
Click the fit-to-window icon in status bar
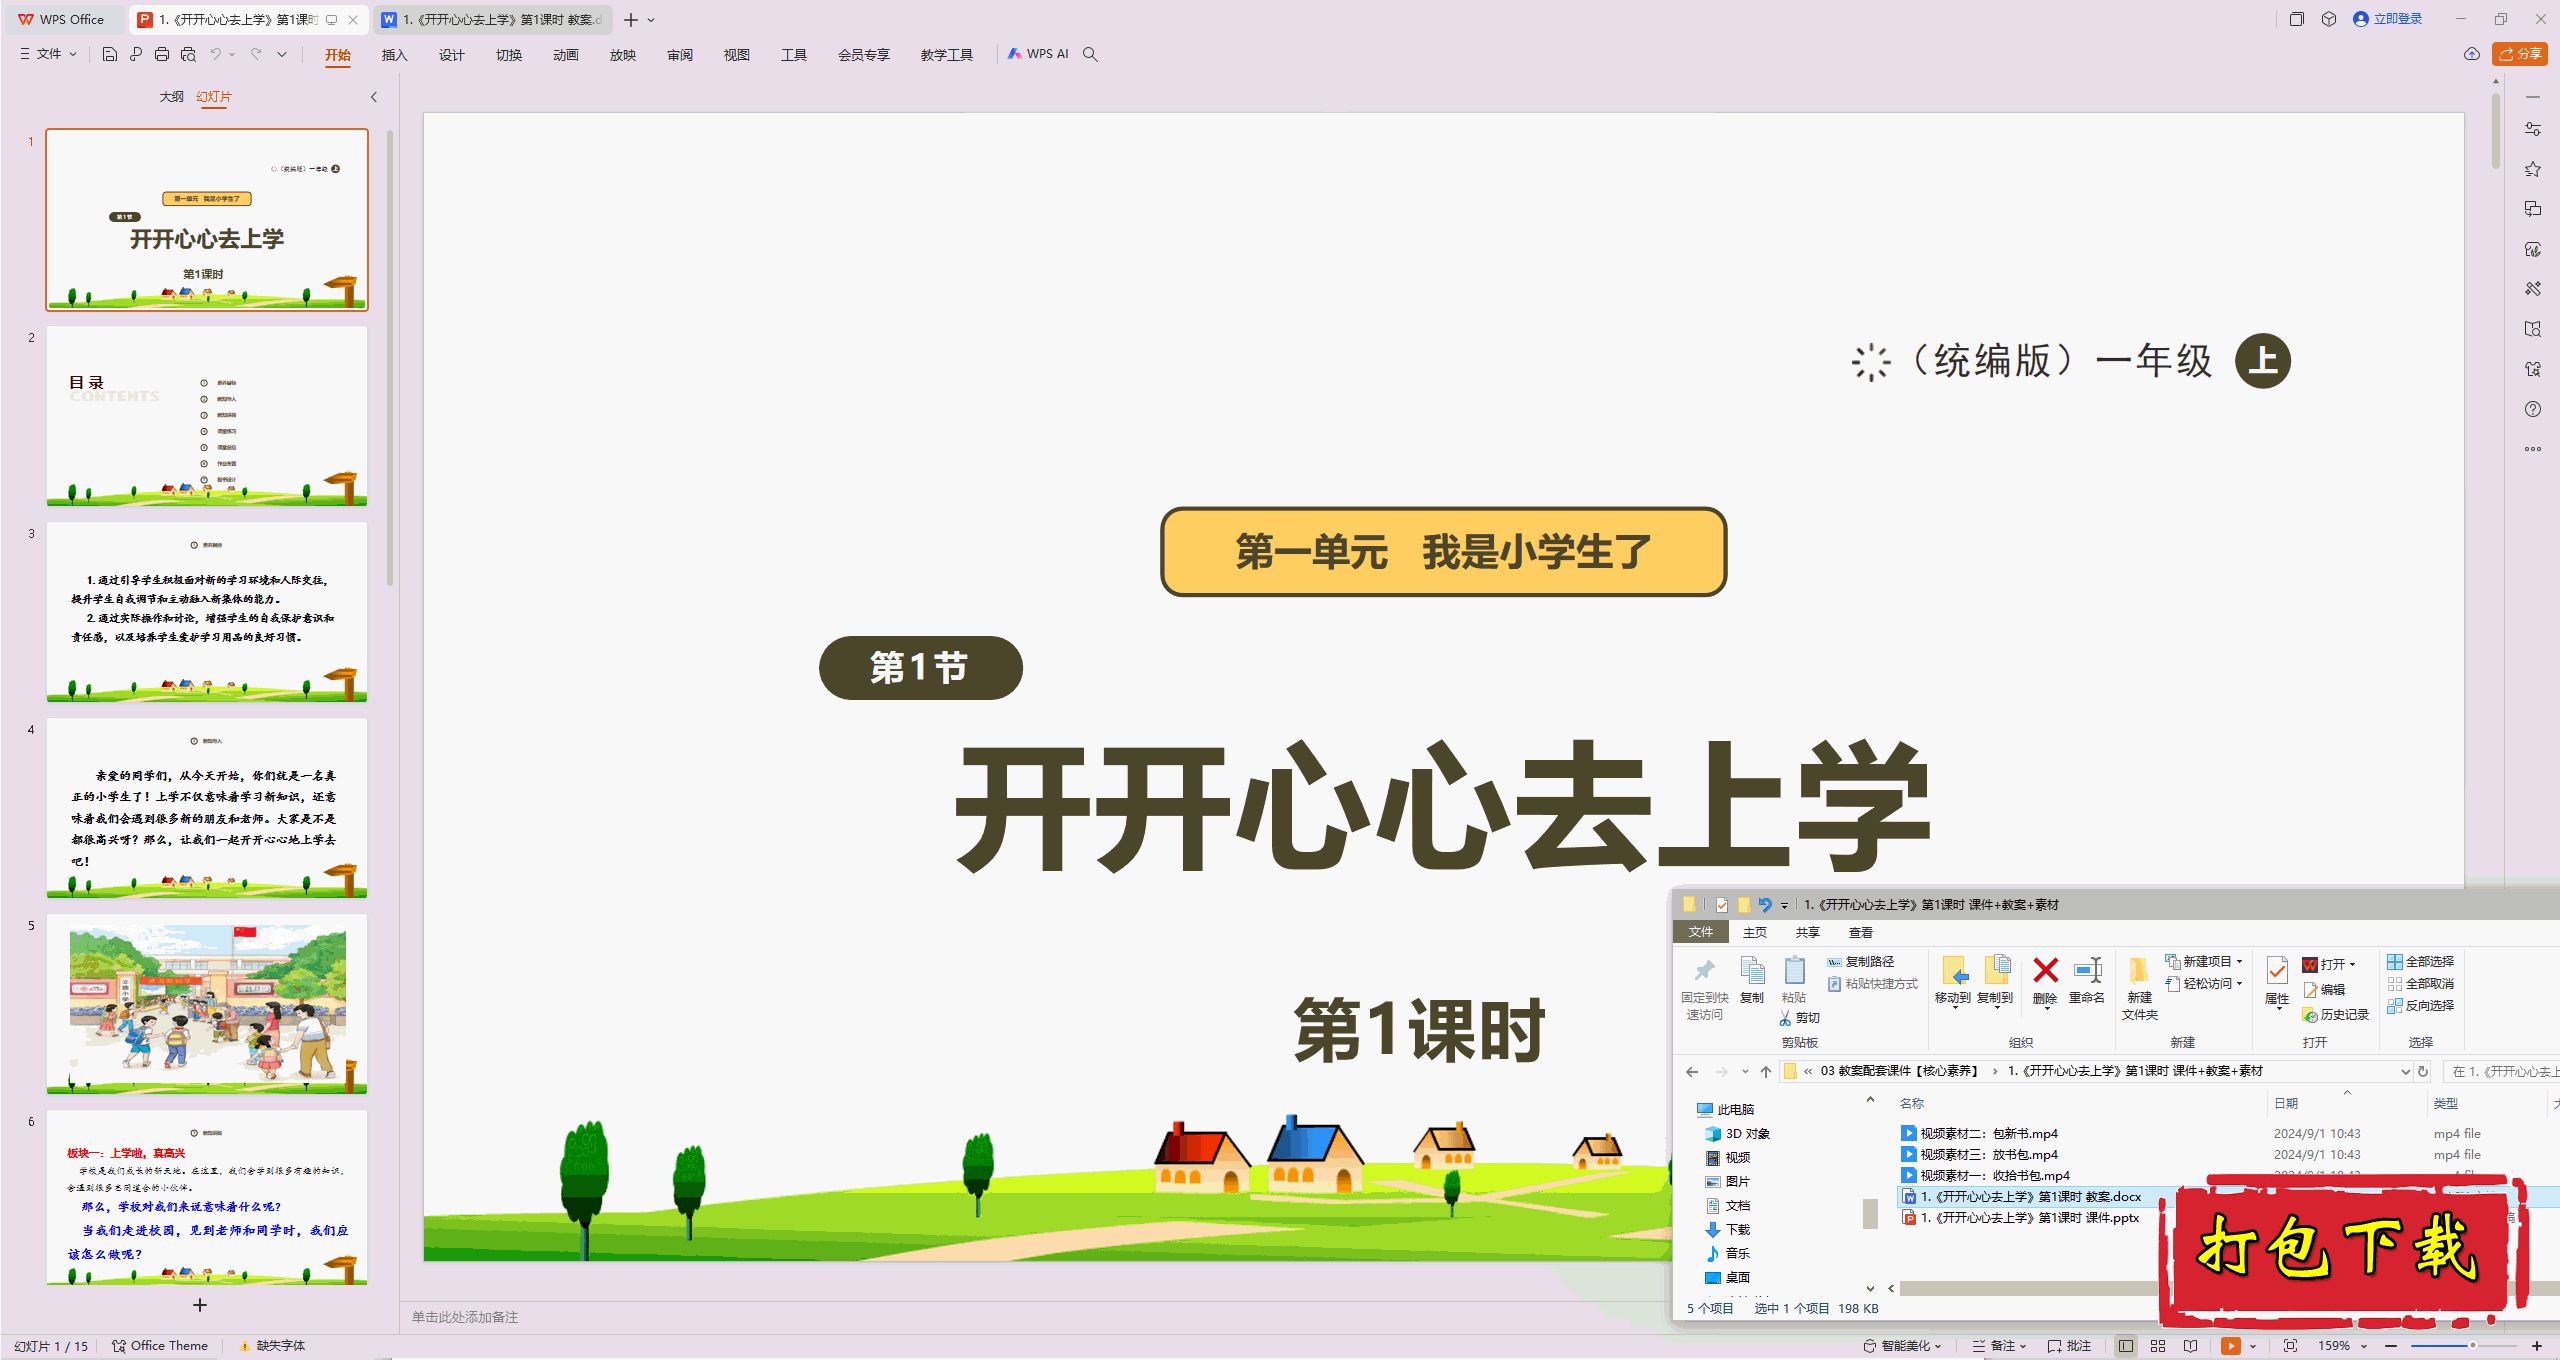pos(2291,1346)
